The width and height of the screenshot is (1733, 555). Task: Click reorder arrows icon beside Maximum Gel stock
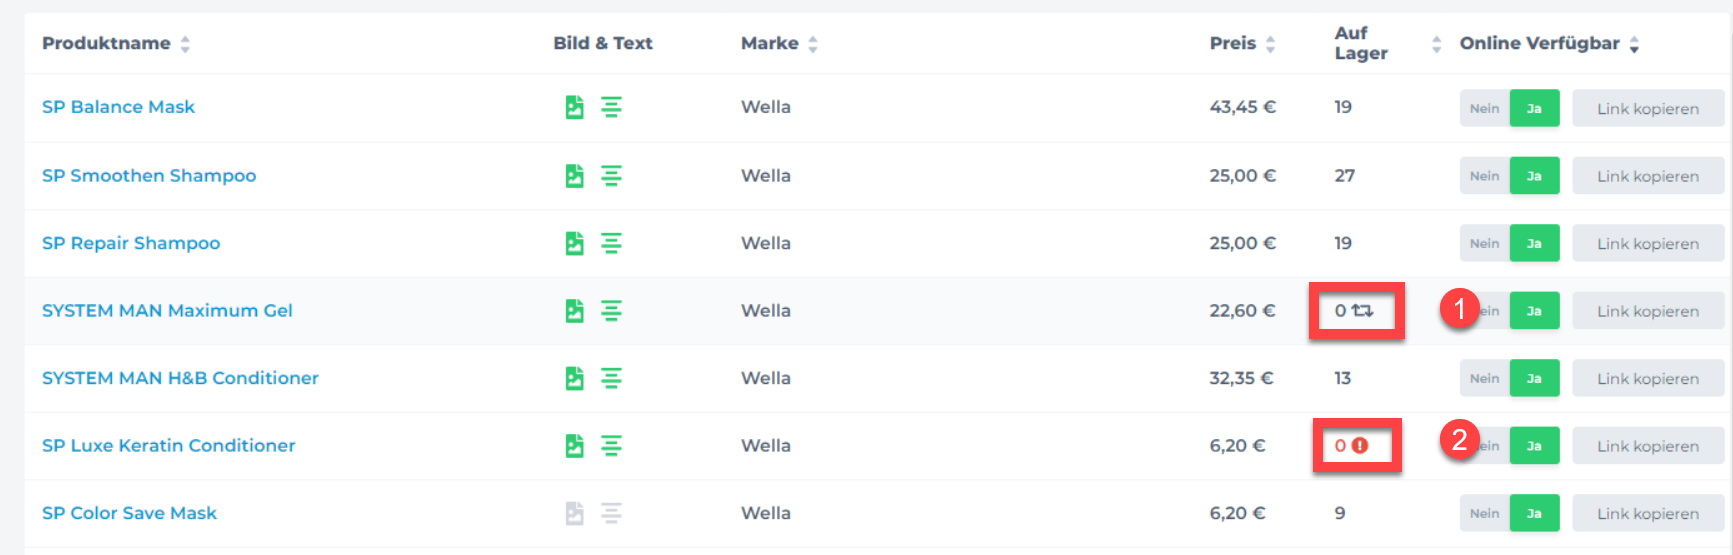click(x=1363, y=311)
